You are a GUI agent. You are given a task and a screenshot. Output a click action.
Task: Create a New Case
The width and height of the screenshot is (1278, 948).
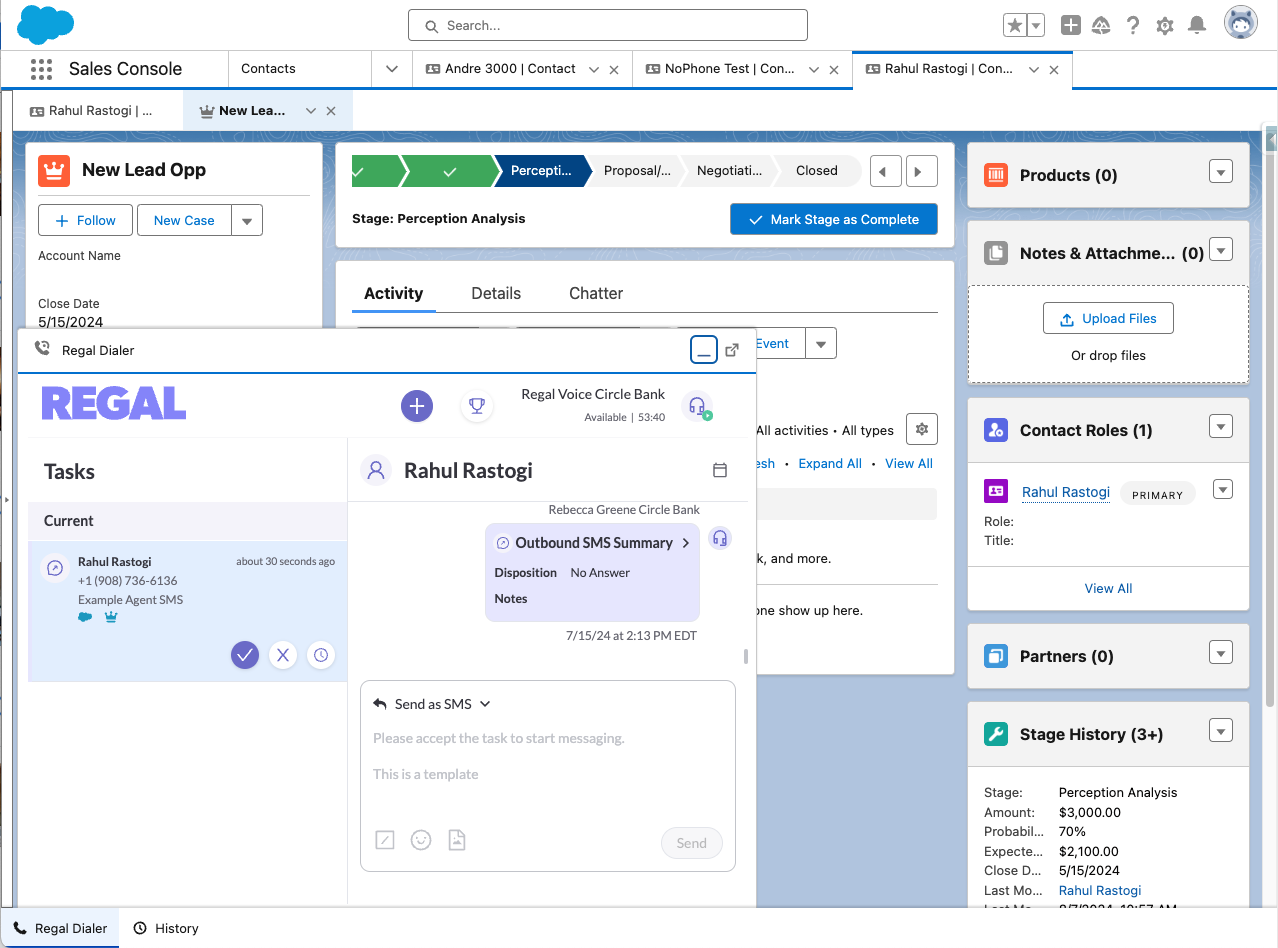(184, 220)
